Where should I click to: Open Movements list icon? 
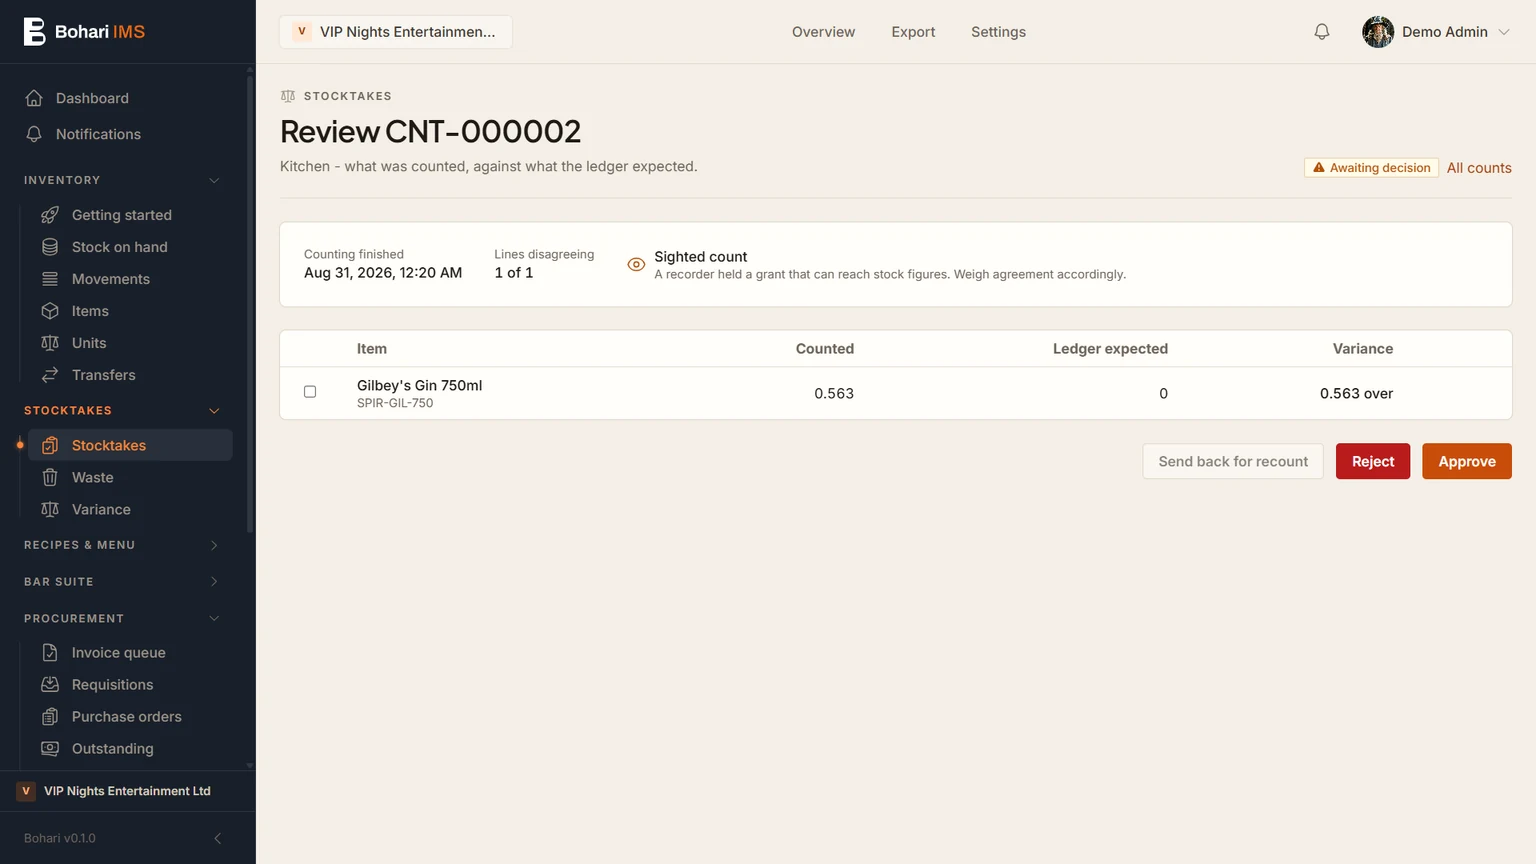coord(50,279)
